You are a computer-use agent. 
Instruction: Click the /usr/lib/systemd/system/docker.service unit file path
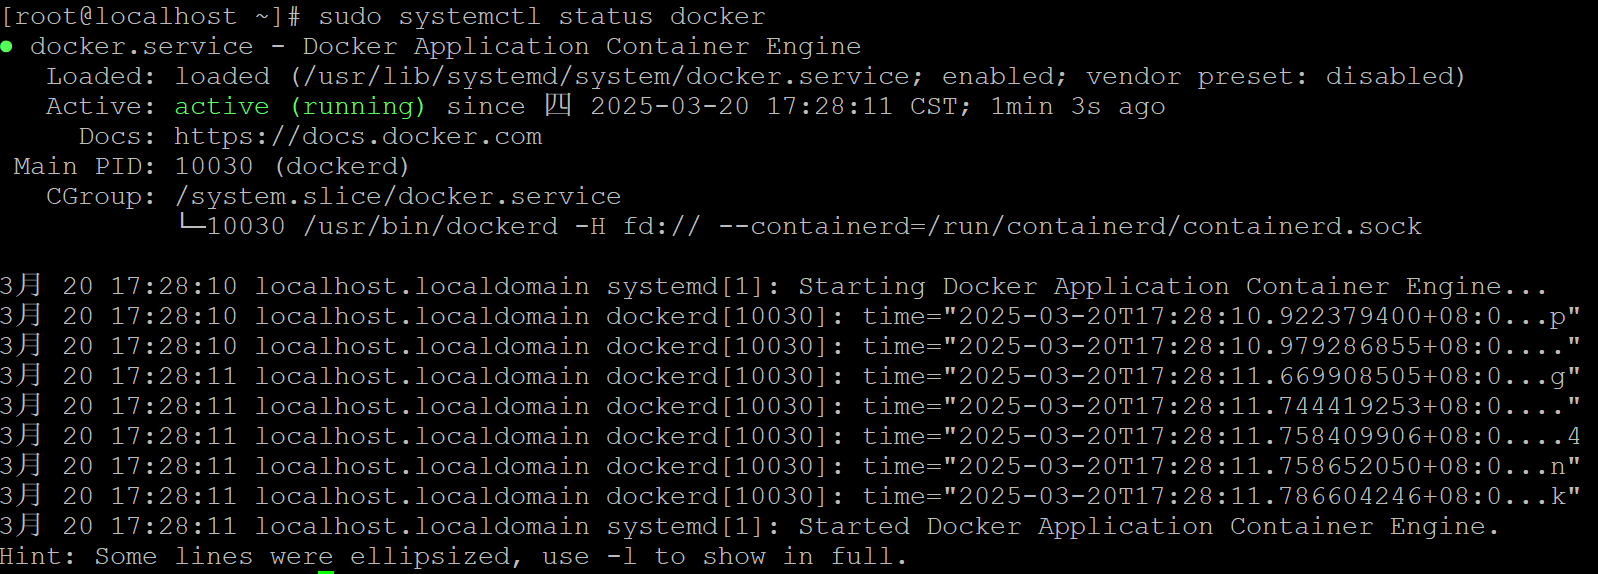click(608, 77)
